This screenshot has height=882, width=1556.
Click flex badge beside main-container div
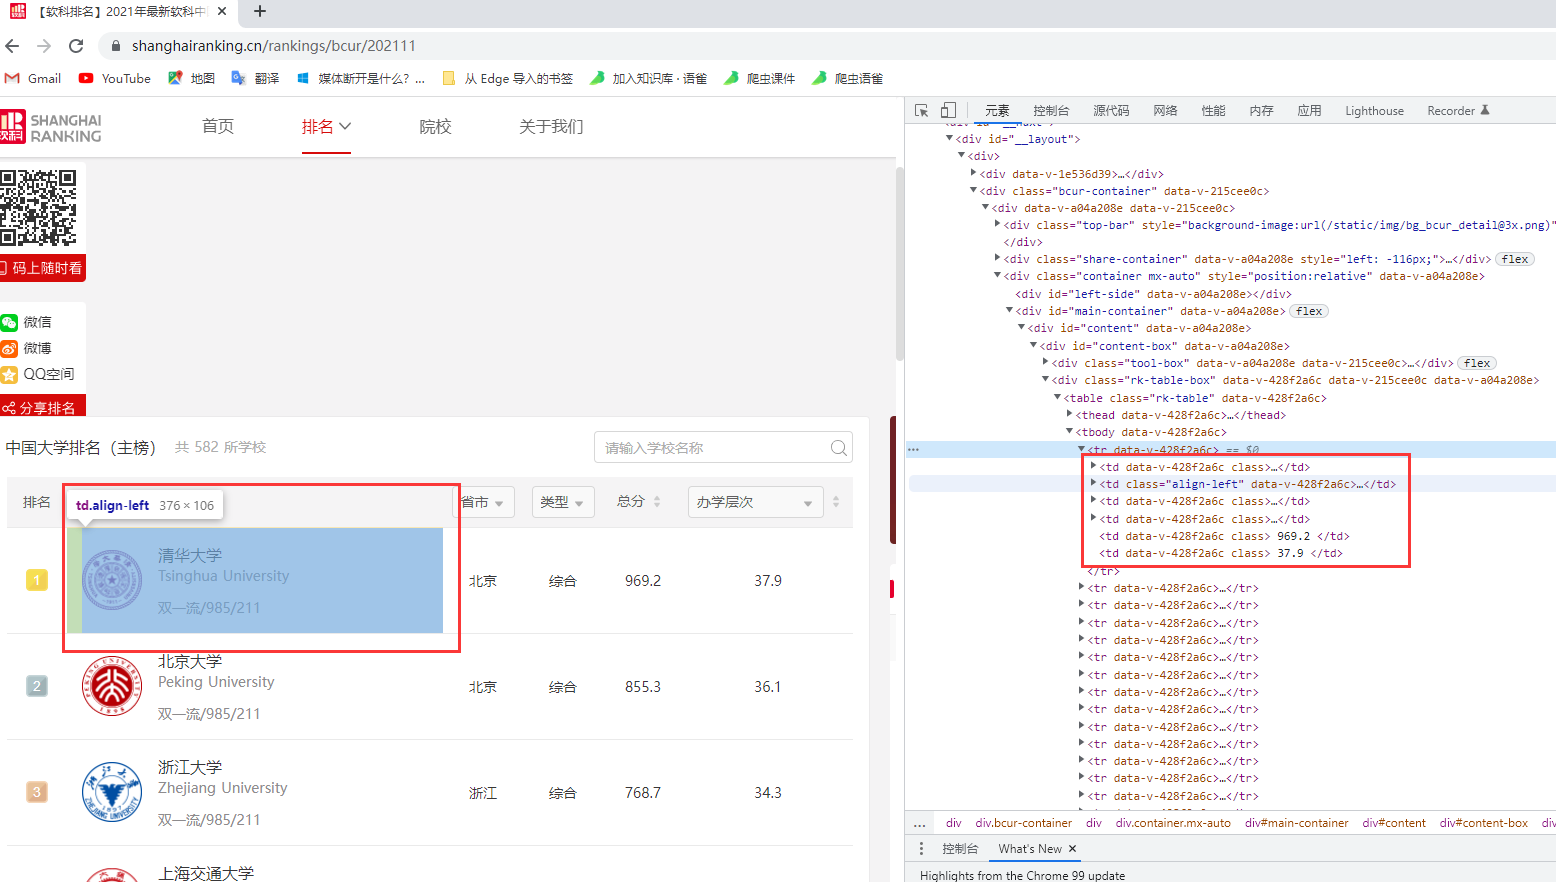pos(1309,311)
